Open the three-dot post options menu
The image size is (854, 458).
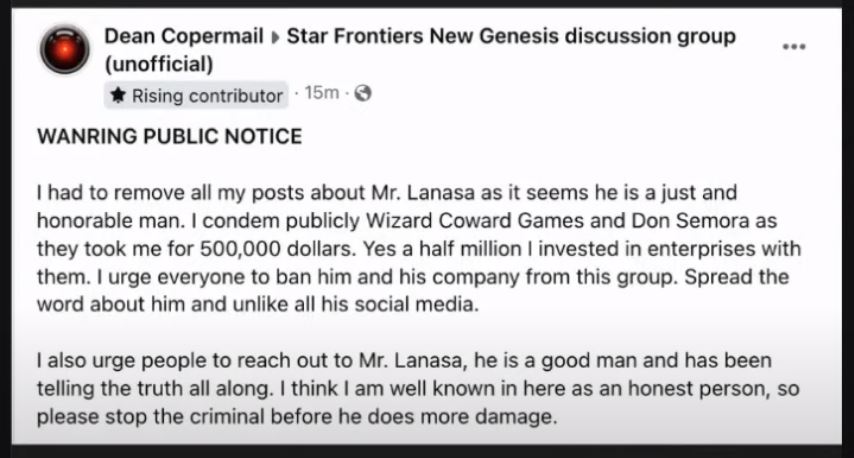794,47
